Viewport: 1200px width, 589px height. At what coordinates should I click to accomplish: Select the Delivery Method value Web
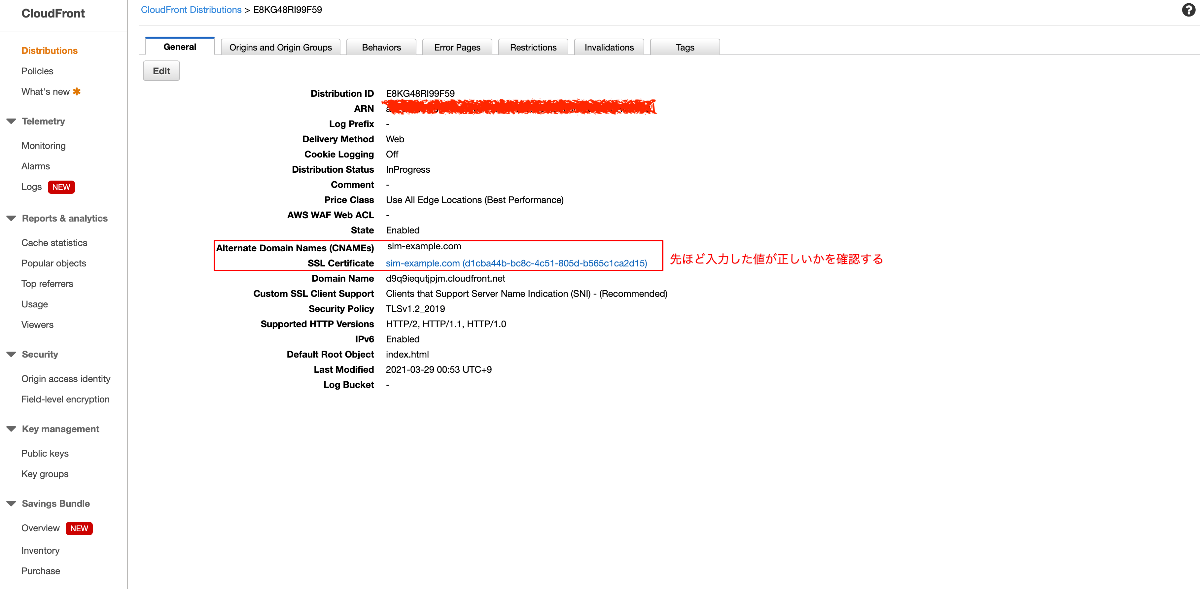pos(395,139)
